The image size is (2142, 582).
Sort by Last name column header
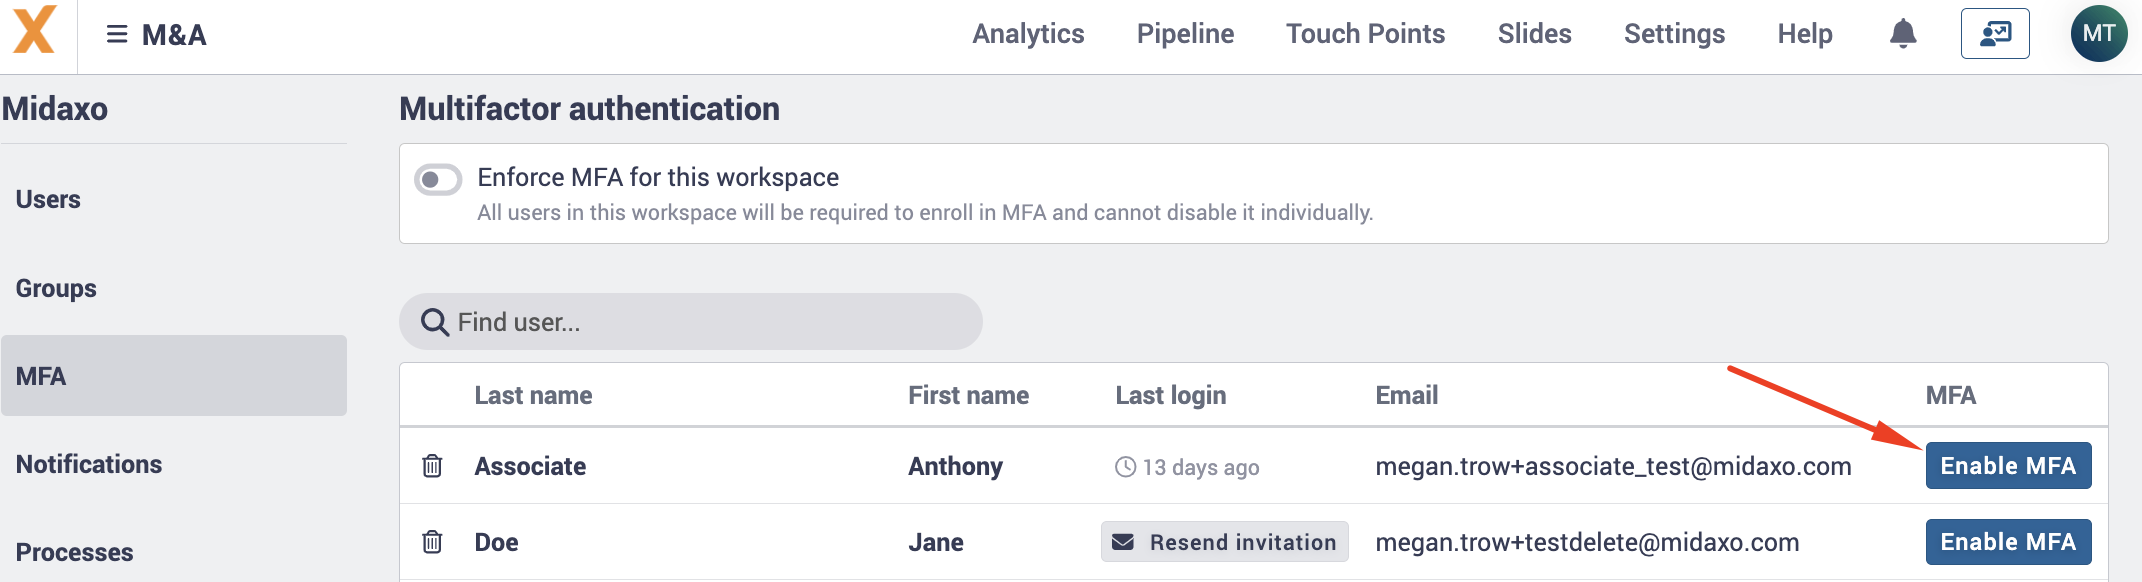point(533,396)
